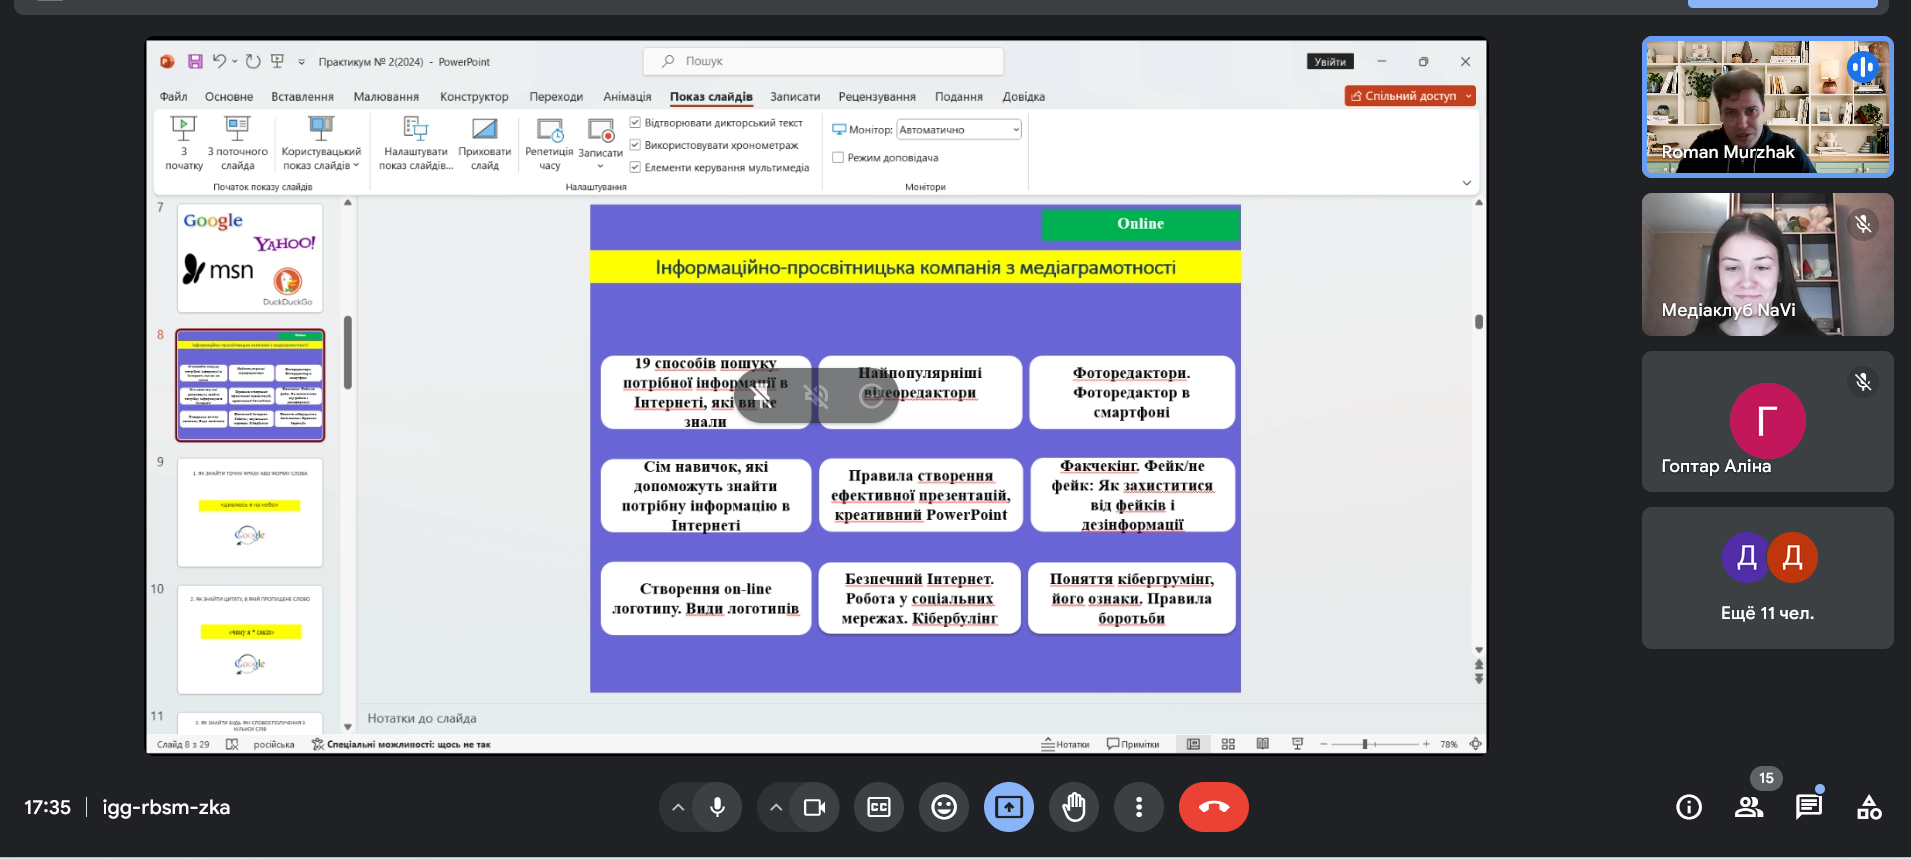This screenshot has width=1911, height=859.
Task: Open the meeting chat panel
Action: (1808, 807)
